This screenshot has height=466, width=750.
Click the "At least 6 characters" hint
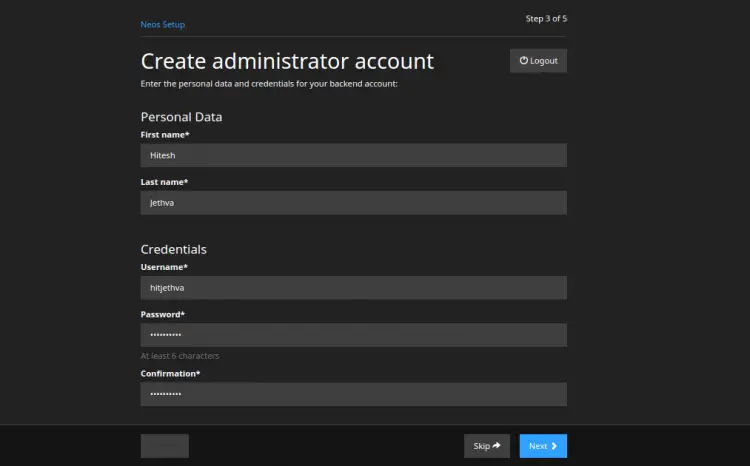tap(180, 355)
